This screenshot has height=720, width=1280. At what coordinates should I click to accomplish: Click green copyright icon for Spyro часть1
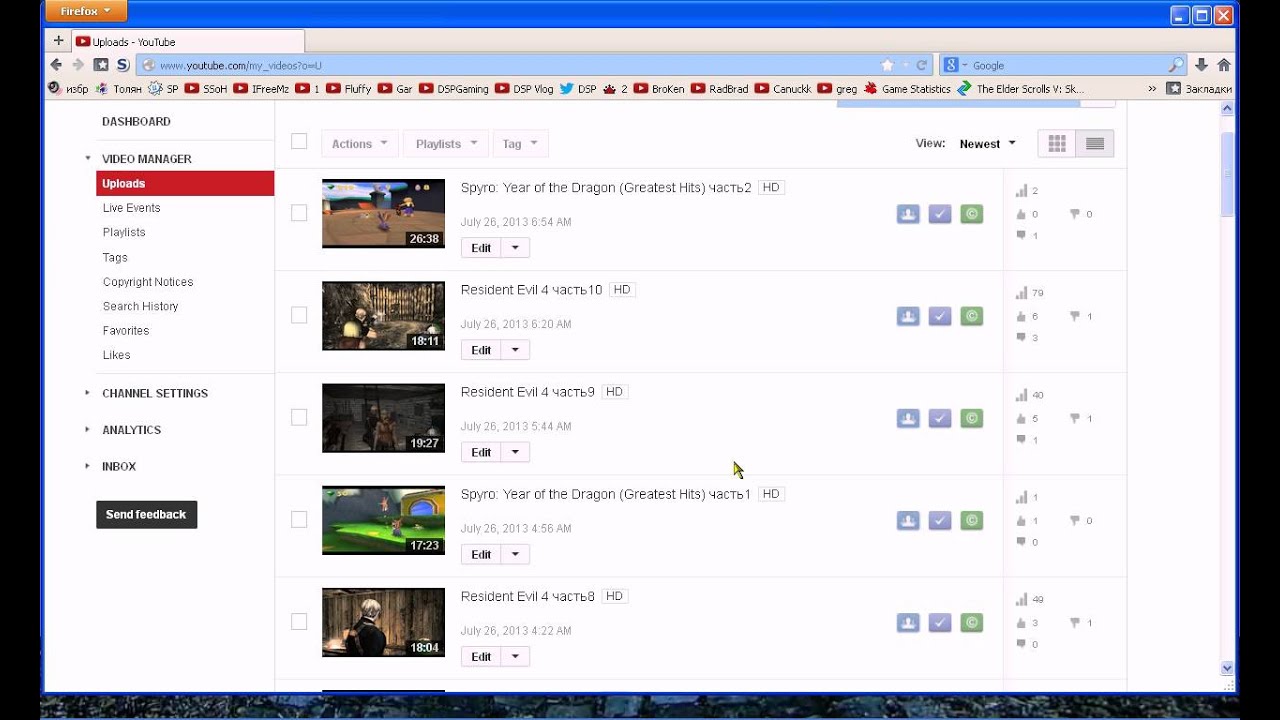971,521
